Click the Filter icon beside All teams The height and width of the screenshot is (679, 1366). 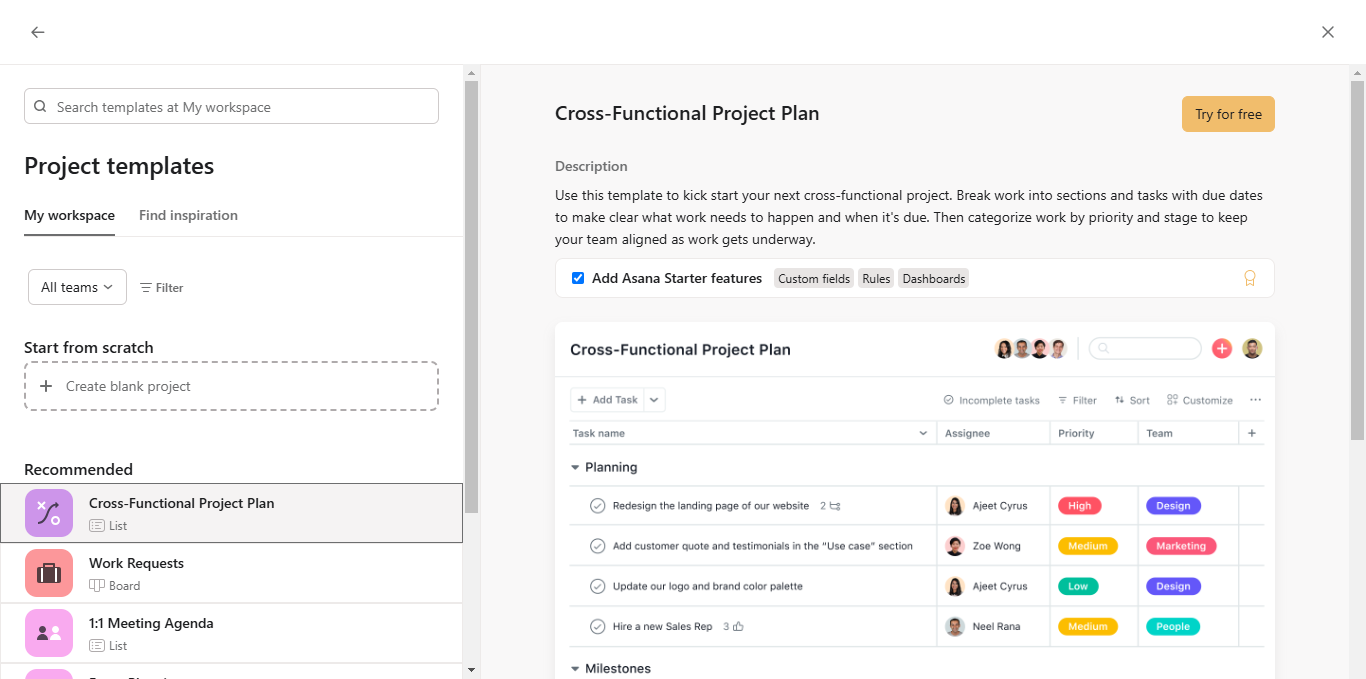coord(146,288)
